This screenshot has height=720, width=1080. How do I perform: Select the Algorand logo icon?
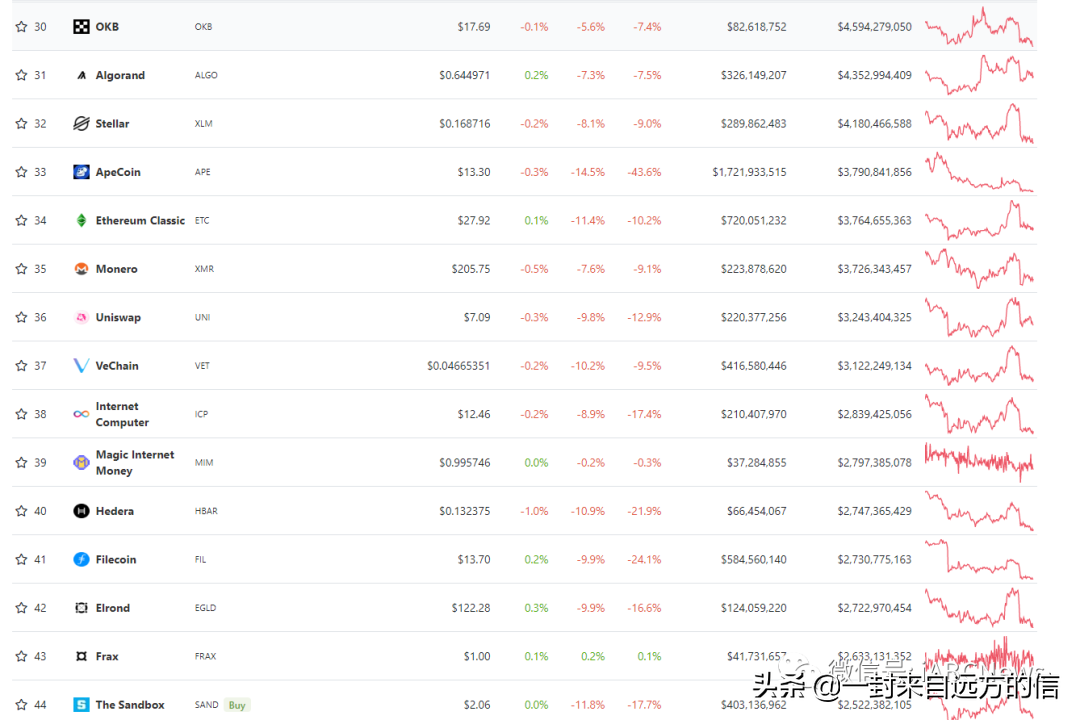tap(80, 75)
